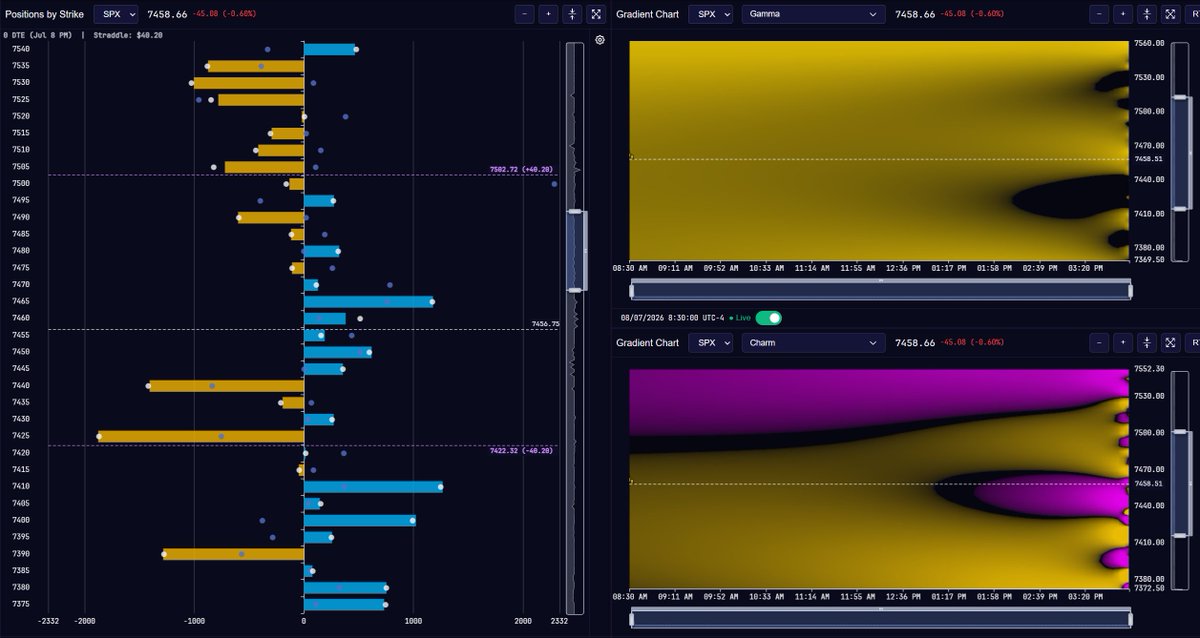Click the 7410 strike blue bar

point(372,487)
